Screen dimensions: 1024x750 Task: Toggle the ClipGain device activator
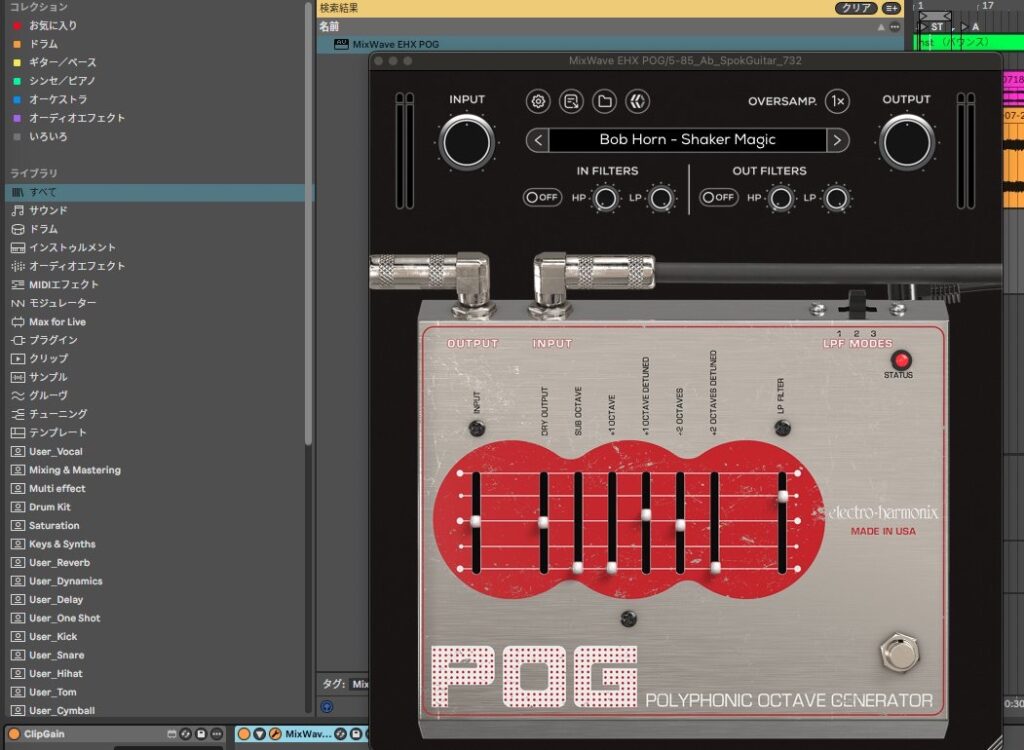(14, 734)
